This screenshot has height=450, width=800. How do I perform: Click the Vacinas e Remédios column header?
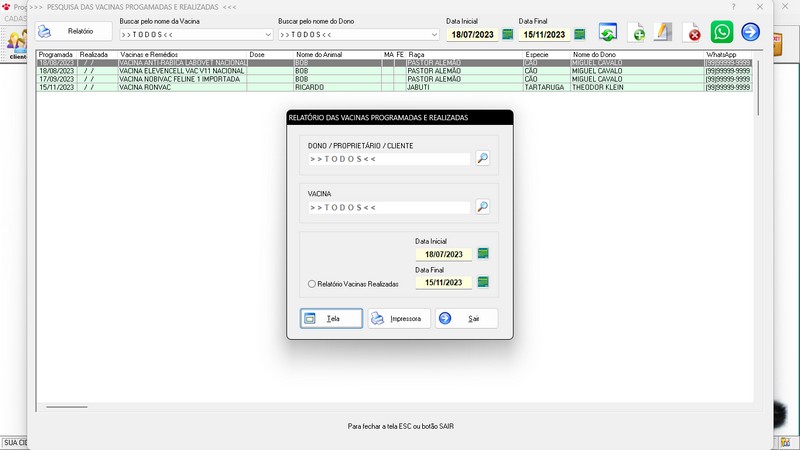pos(182,55)
